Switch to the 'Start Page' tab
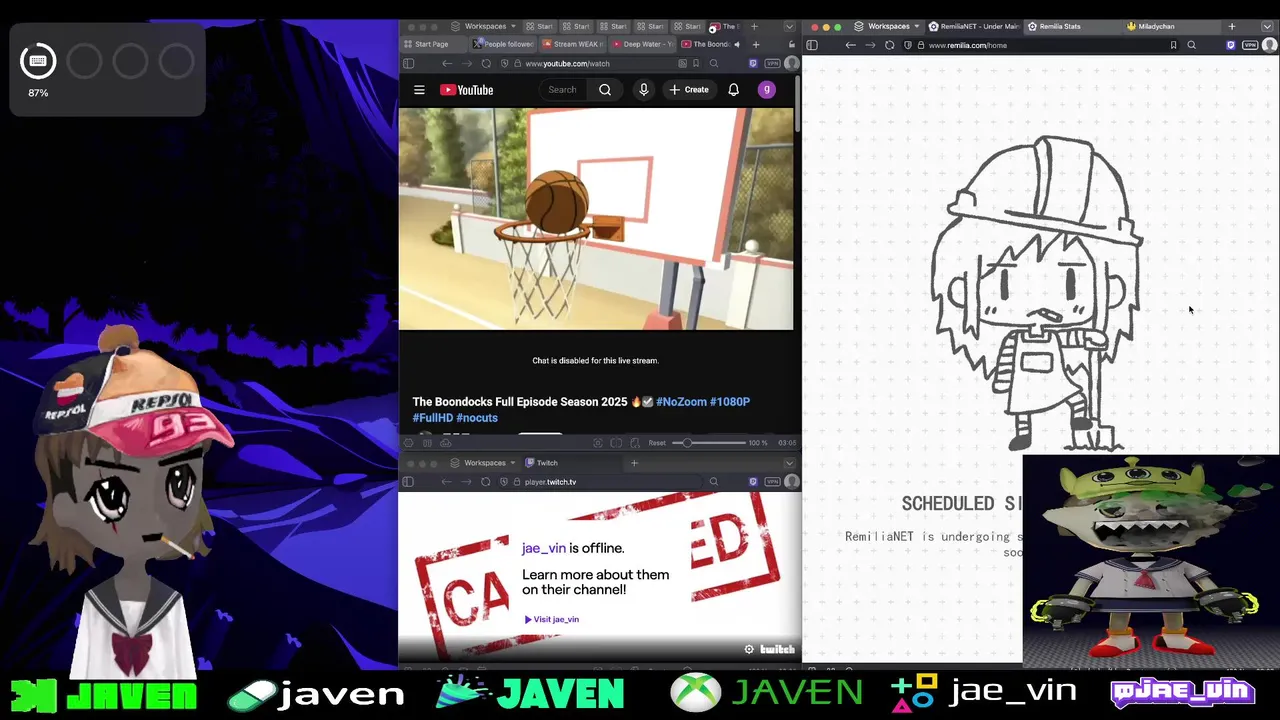The width and height of the screenshot is (1280, 720). click(x=432, y=44)
